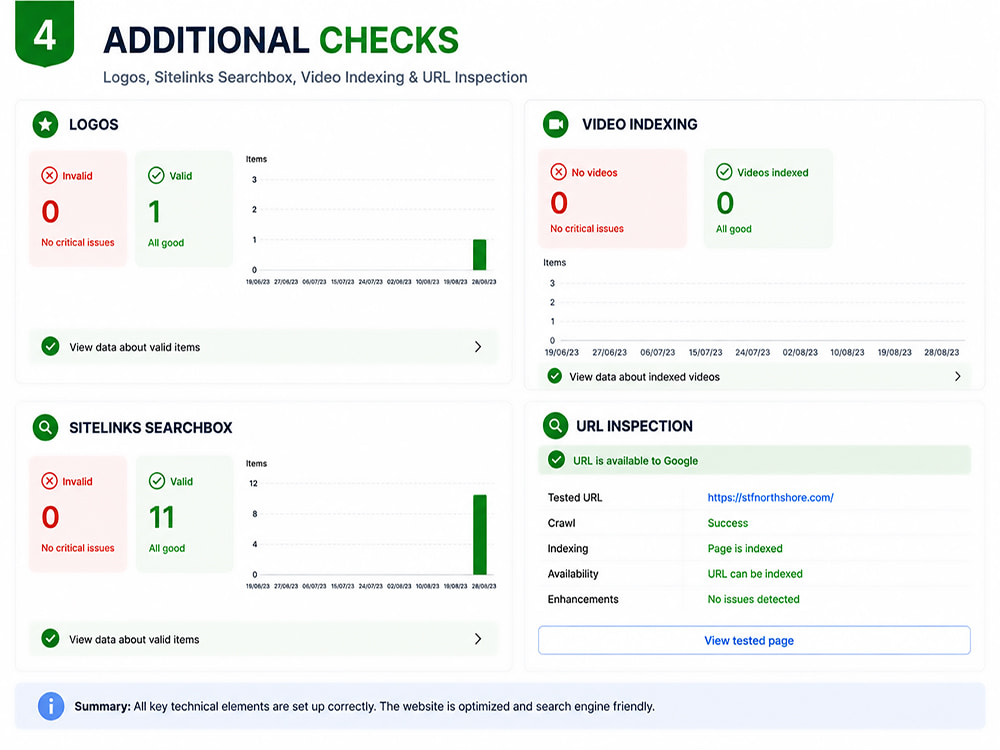Click the No videos count 0
Screen dimensions: 1000x750
[x=559, y=203]
